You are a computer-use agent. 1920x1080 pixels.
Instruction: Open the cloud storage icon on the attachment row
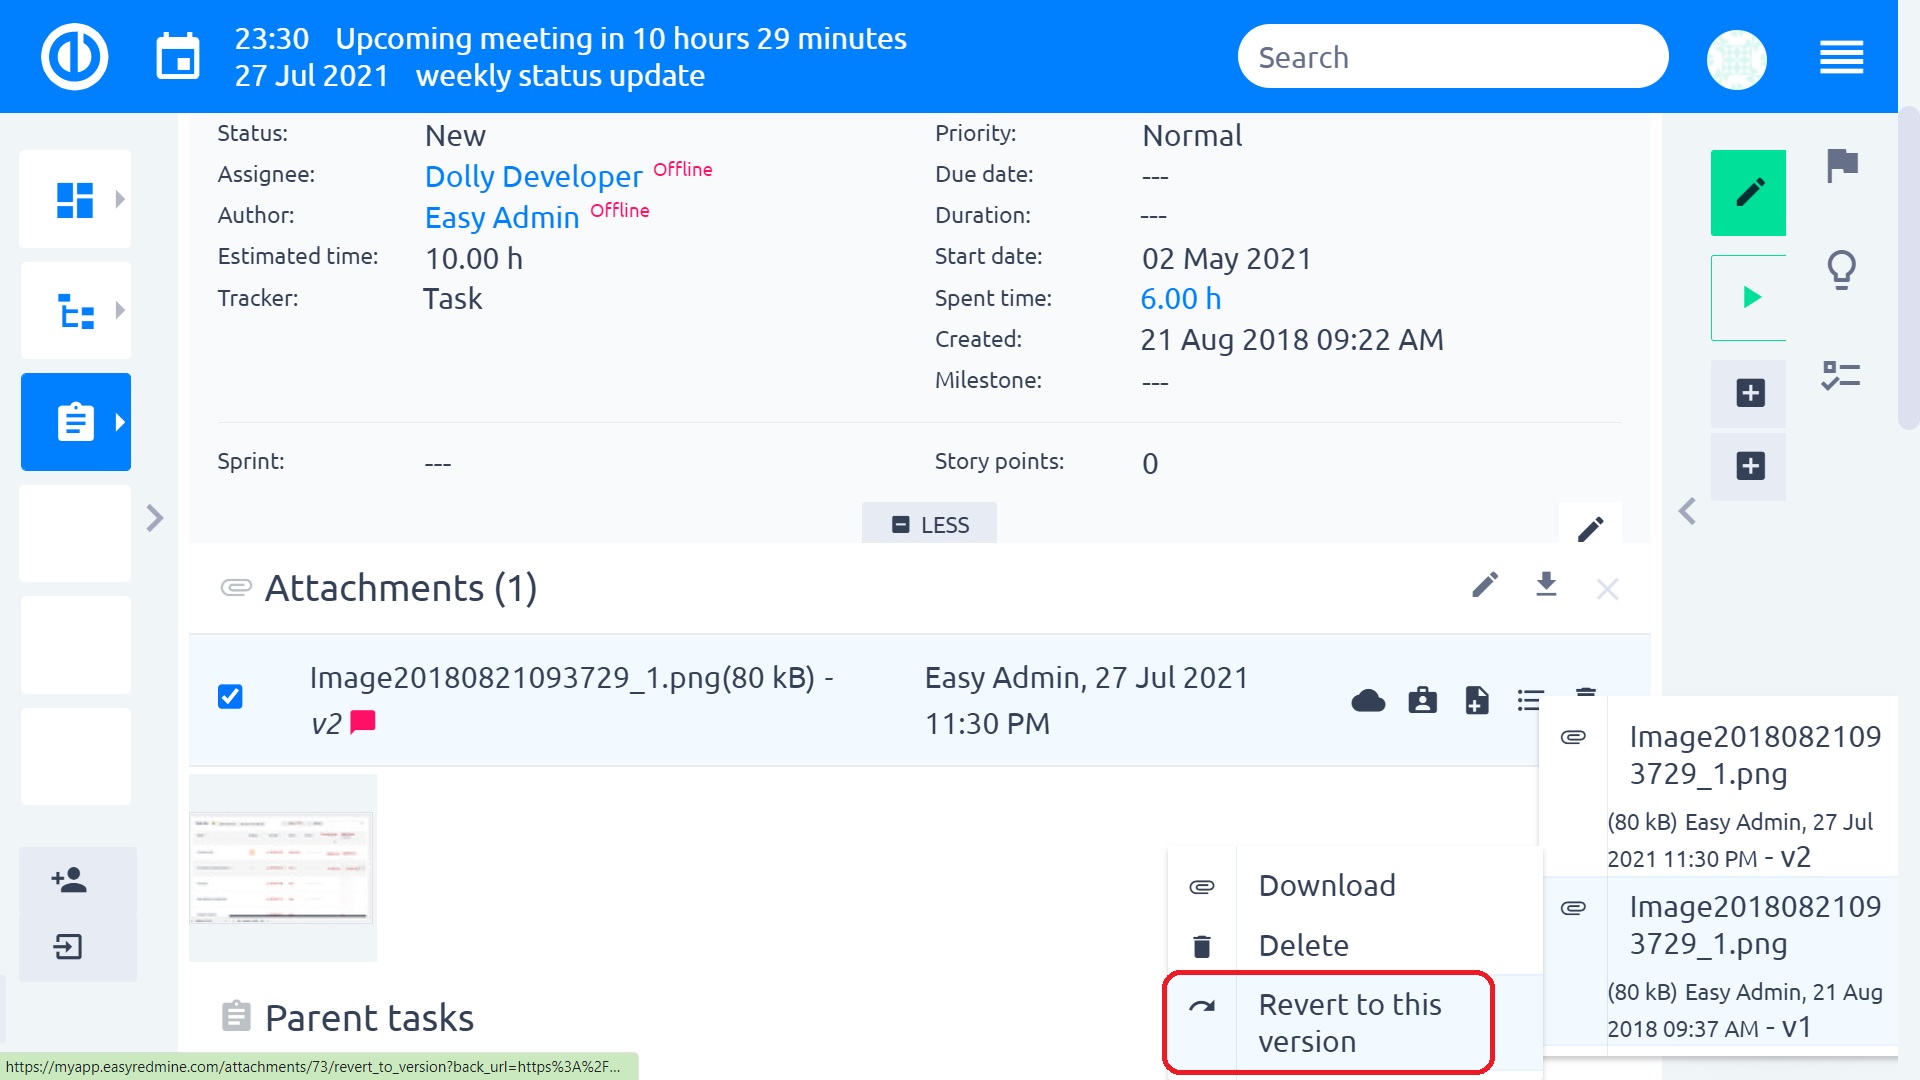click(1369, 700)
